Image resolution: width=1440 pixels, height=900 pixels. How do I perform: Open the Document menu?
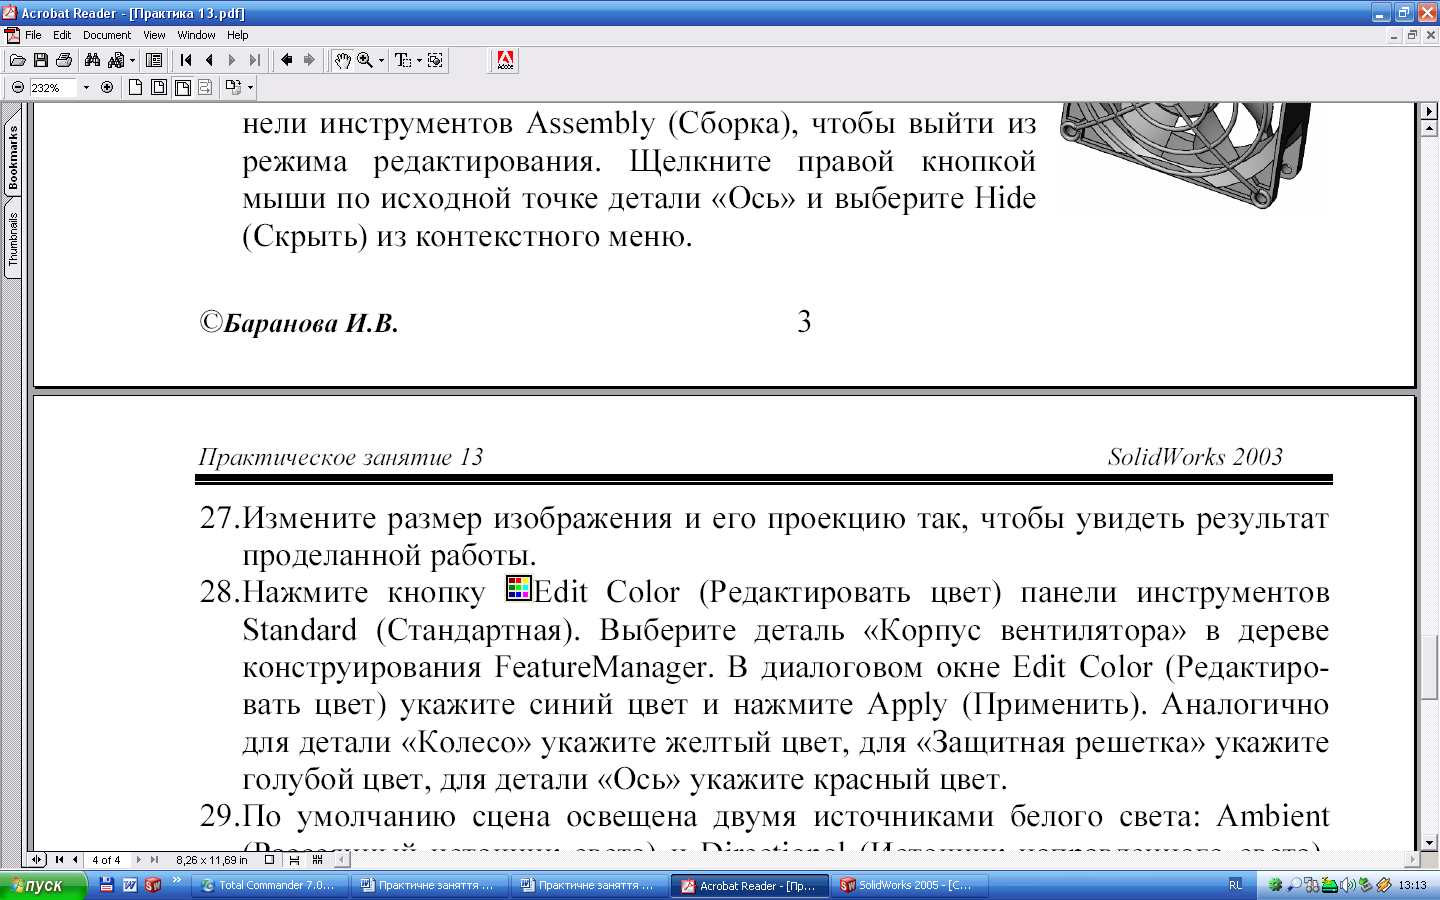click(107, 35)
